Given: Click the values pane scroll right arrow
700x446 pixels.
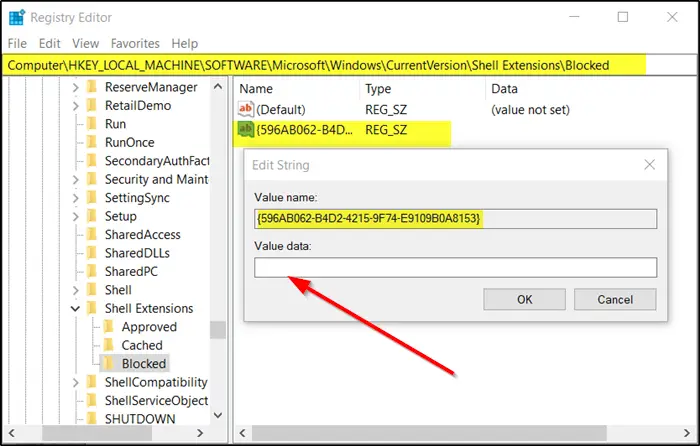Looking at the screenshot, I should tap(687, 433).
